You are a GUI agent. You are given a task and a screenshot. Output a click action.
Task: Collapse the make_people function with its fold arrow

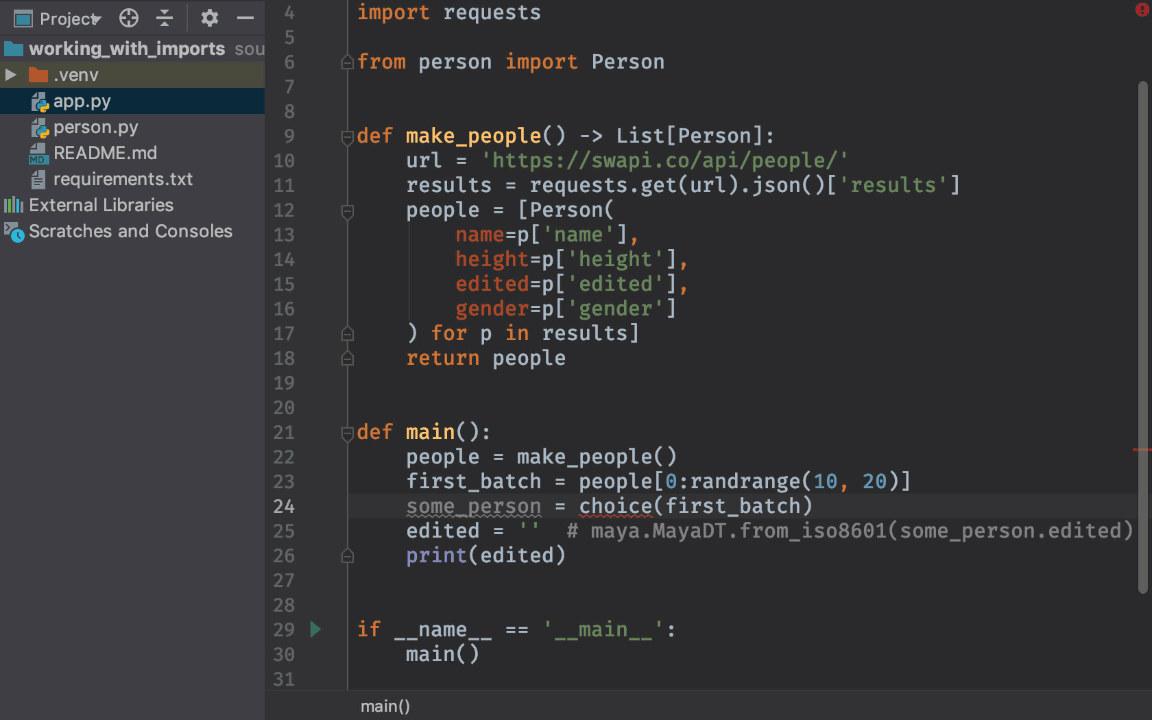(347, 135)
